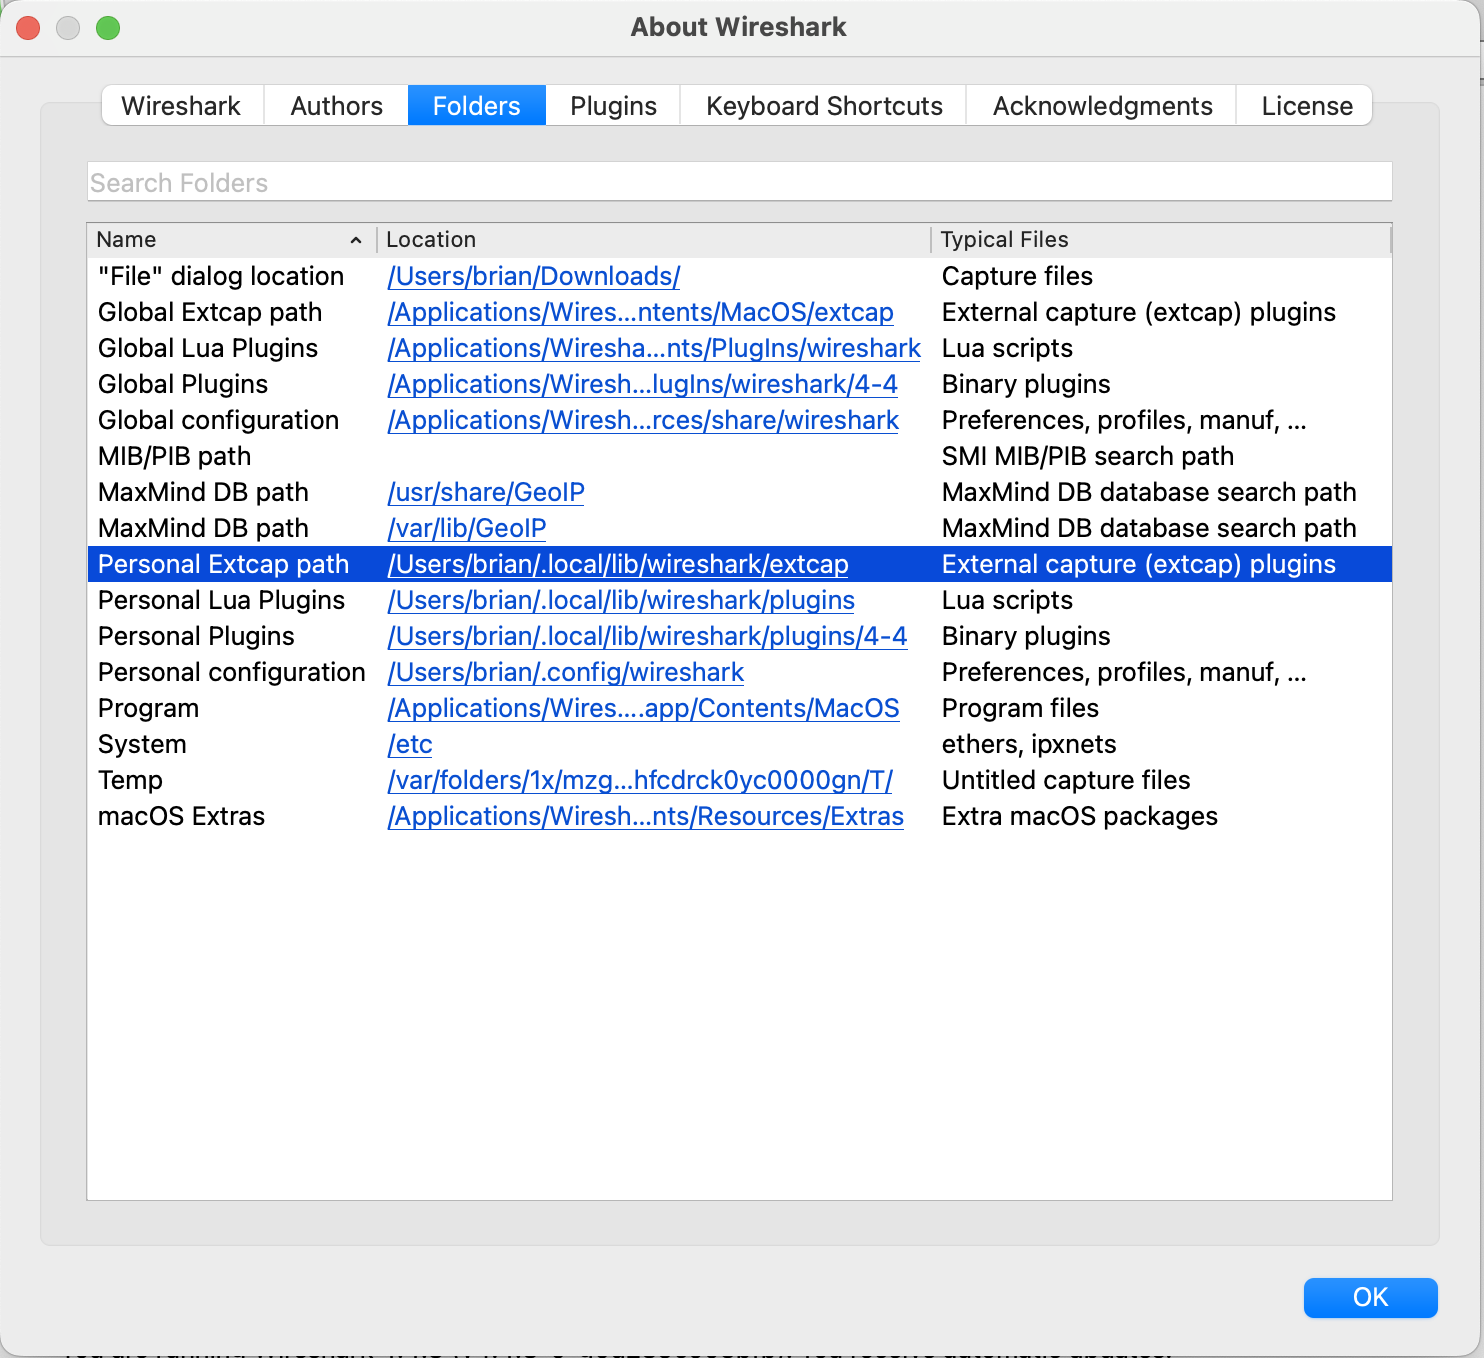Open the Global Lua Plugins location link

[x=654, y=348]
